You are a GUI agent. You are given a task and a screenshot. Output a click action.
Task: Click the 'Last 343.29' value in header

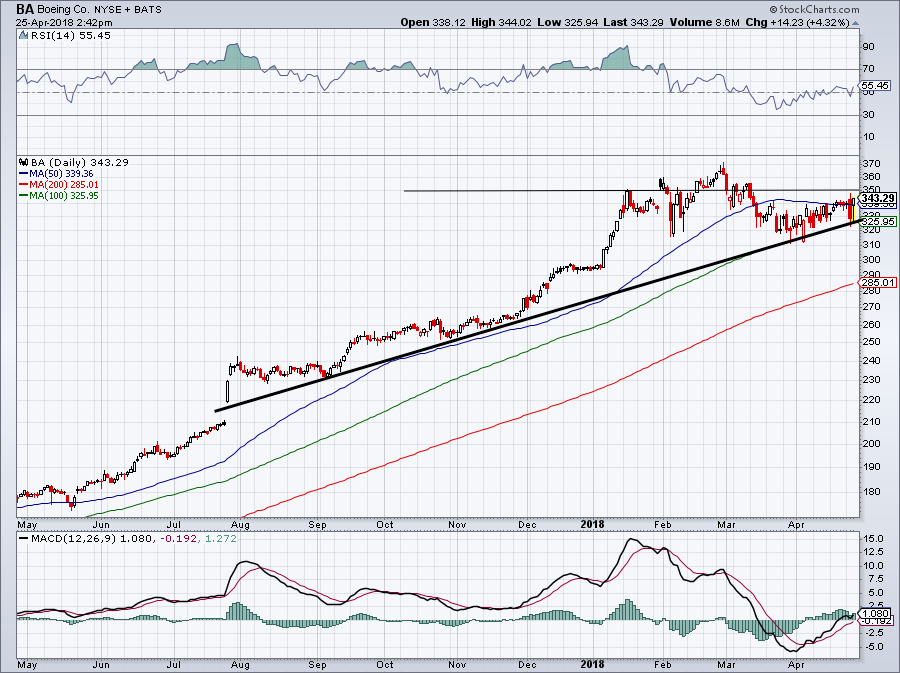point(633,22)
